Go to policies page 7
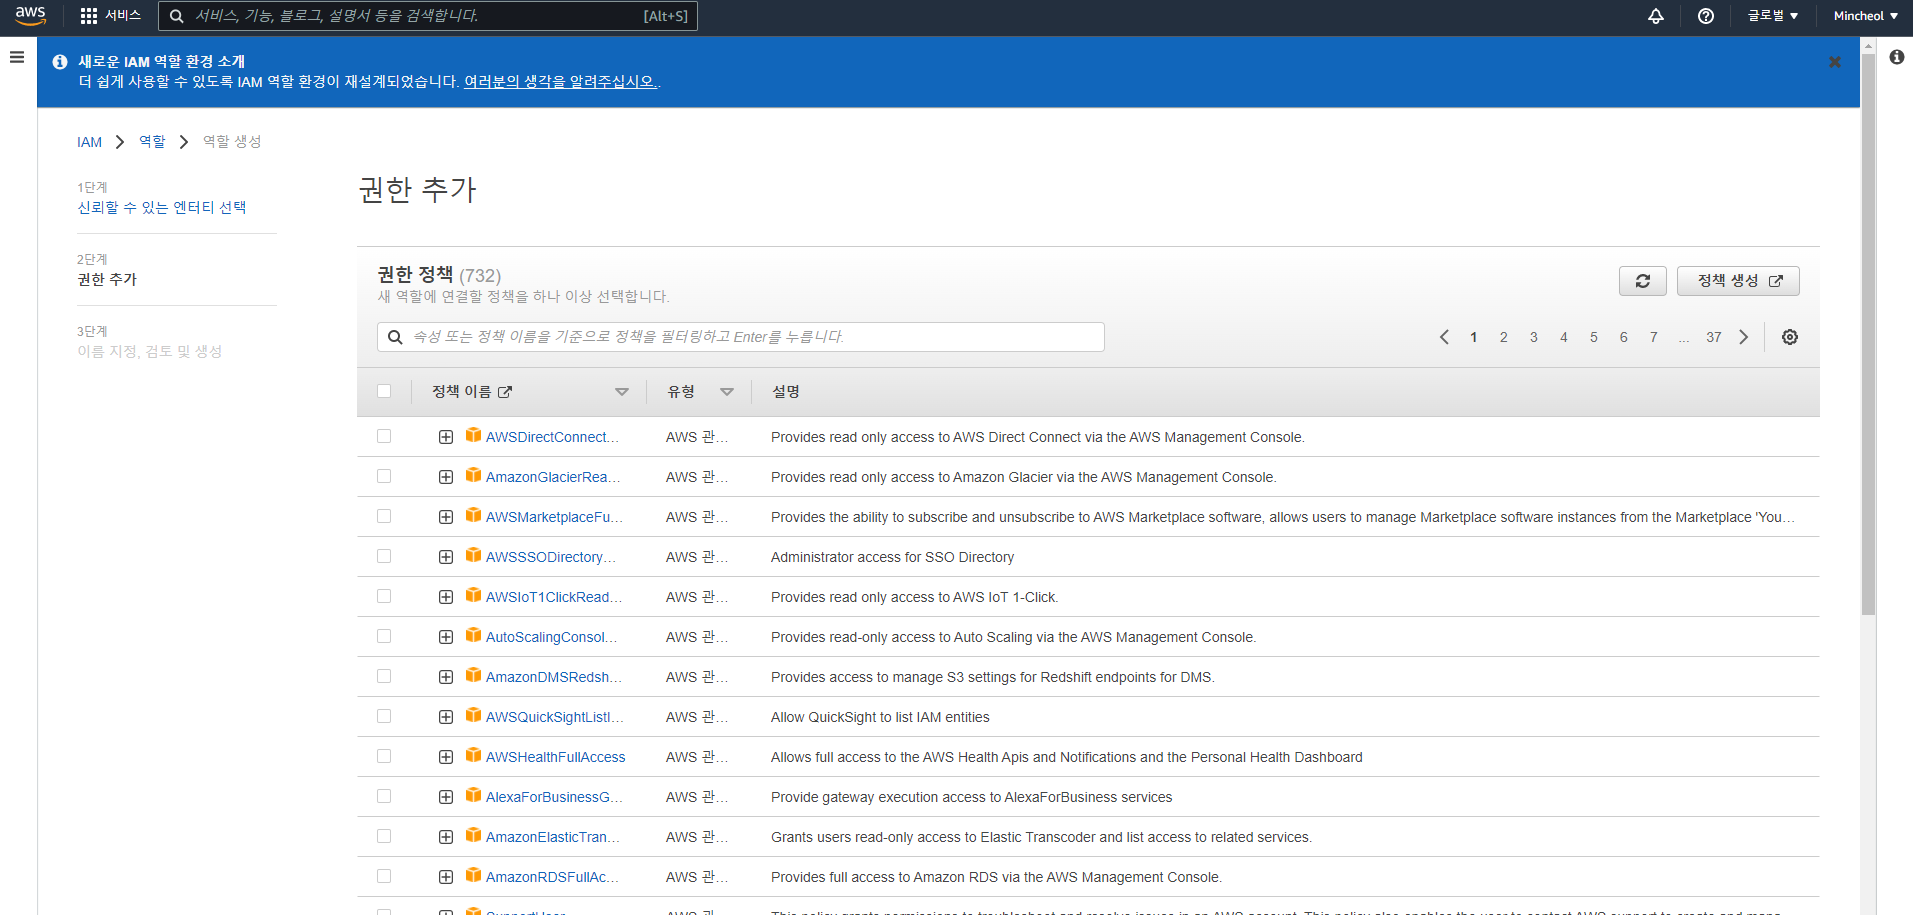The image size is (1913, 915). click(1653, 337)
